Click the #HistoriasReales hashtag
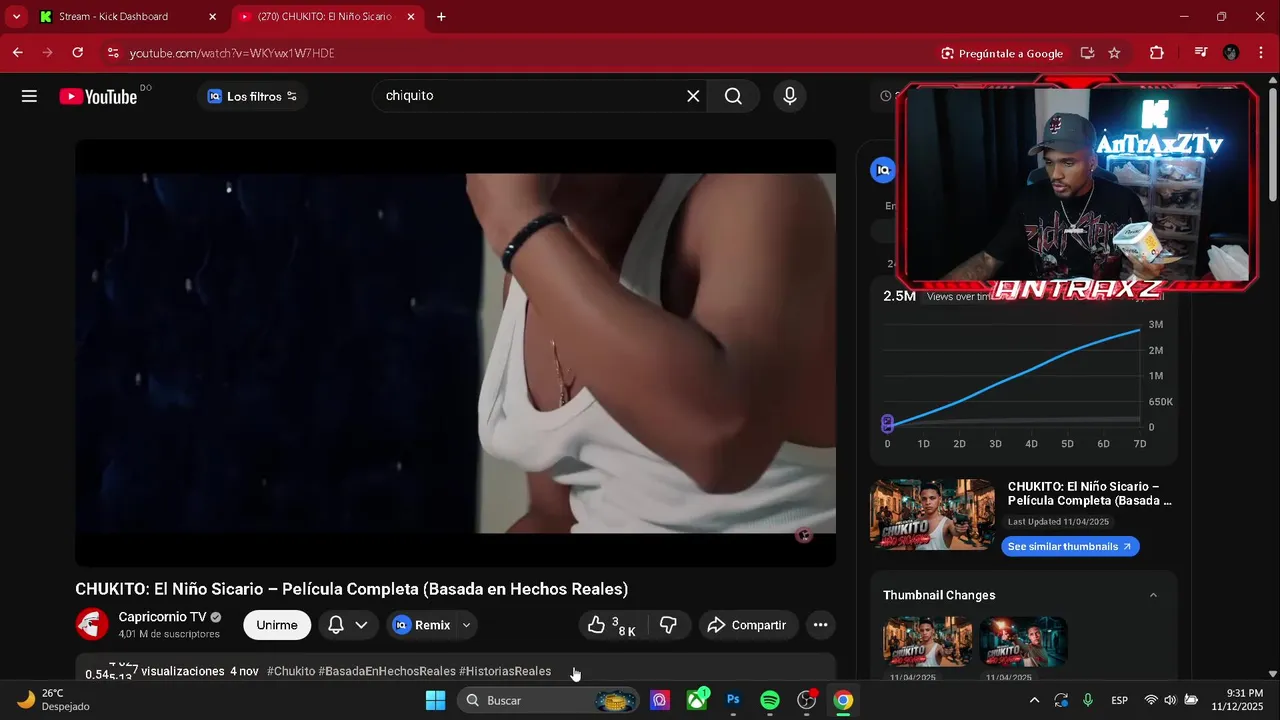This screenshot has height=720, width=1280. click(505, 671)
